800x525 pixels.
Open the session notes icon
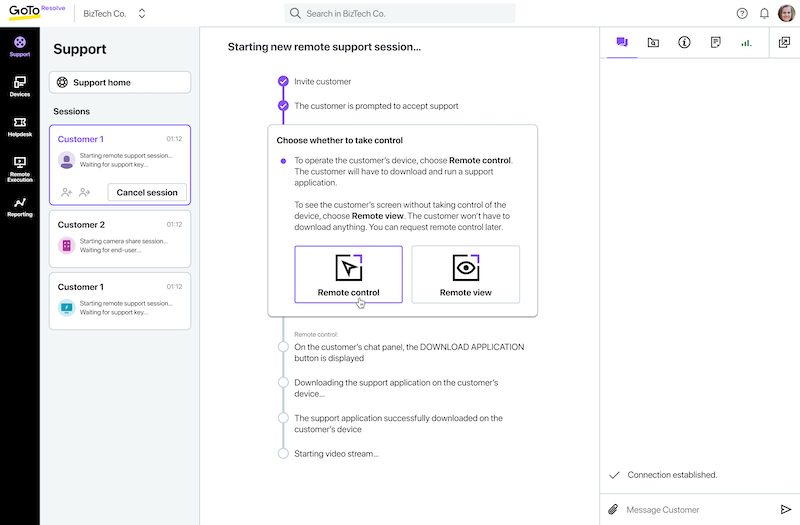tap(715, 42)
